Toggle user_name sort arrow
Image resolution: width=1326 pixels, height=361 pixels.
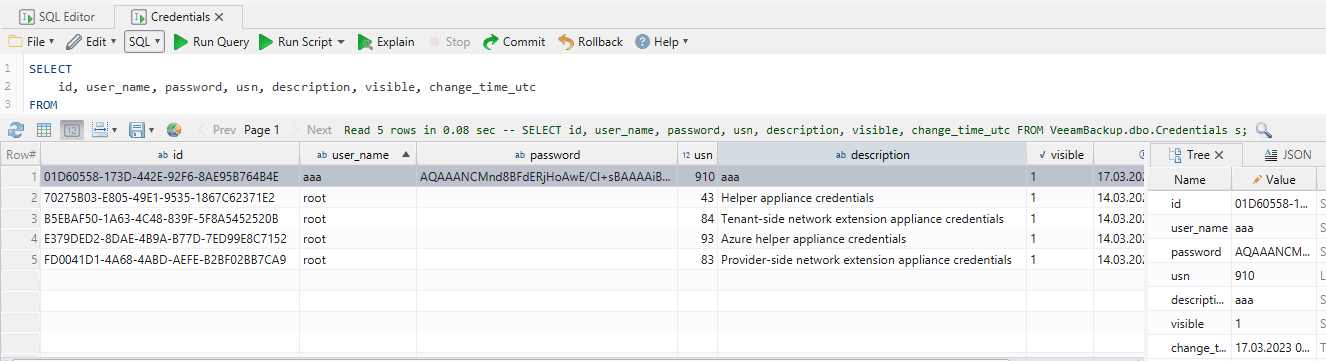[x=405, y=155]
